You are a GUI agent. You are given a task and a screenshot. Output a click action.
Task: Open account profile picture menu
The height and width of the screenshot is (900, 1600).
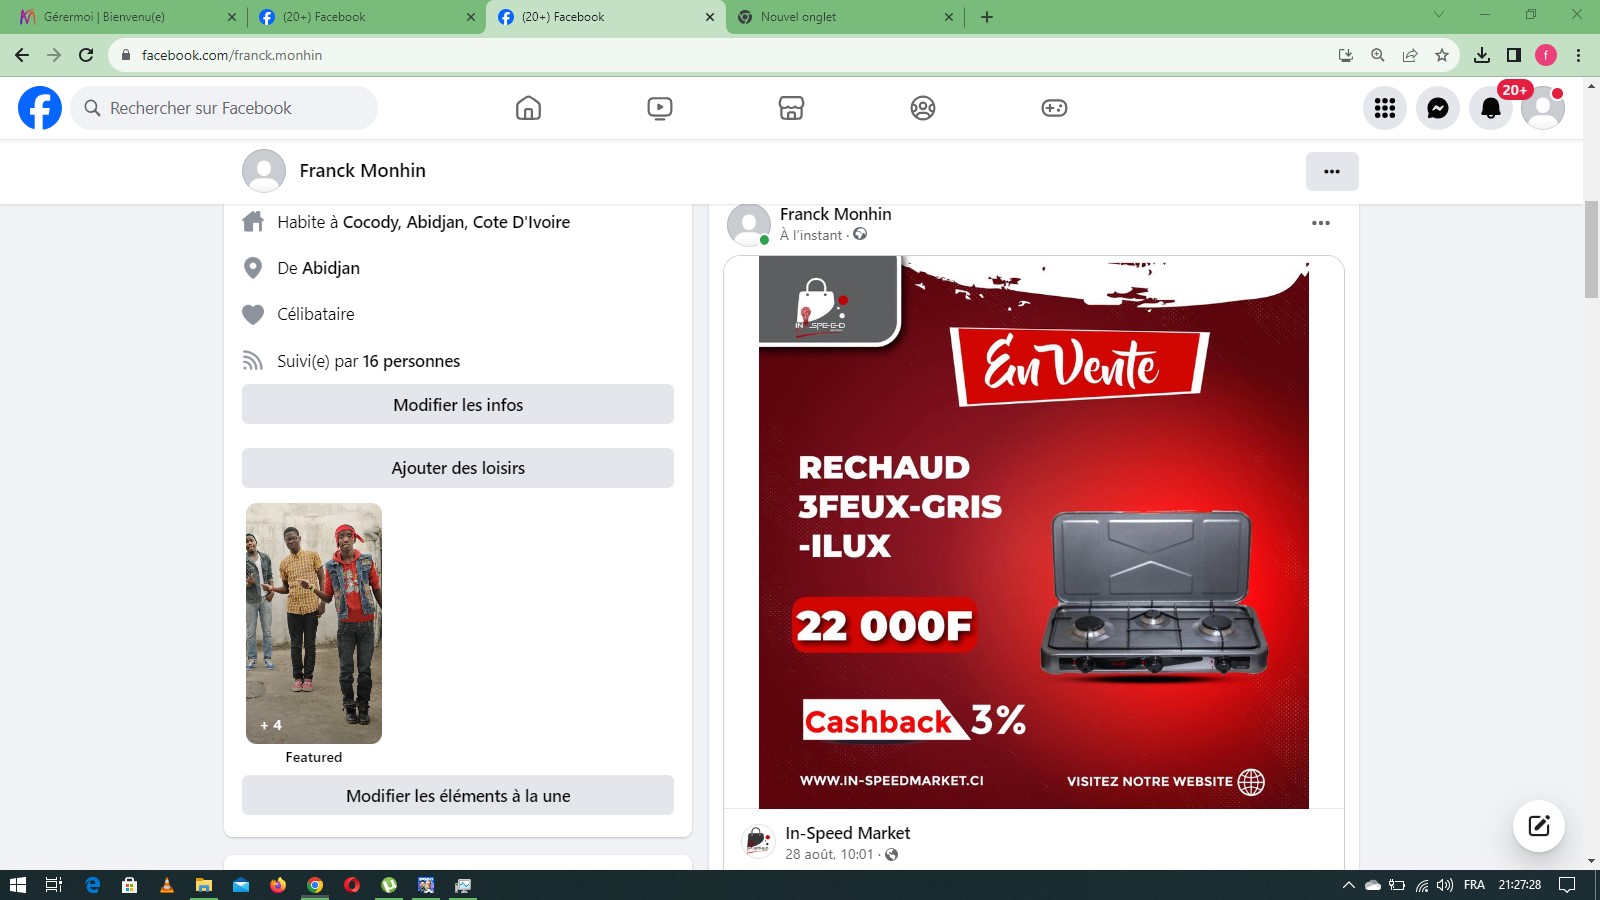pos(1542,108)
